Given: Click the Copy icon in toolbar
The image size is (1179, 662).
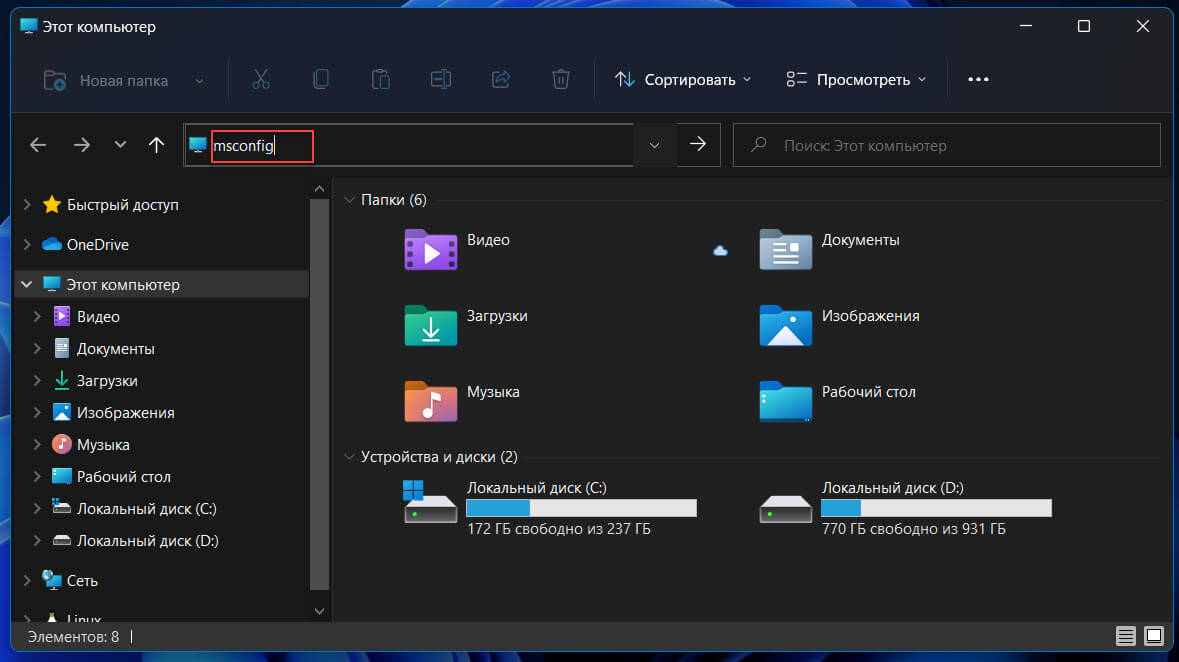Looking at the screenshot, I should (x=321, y=79).
